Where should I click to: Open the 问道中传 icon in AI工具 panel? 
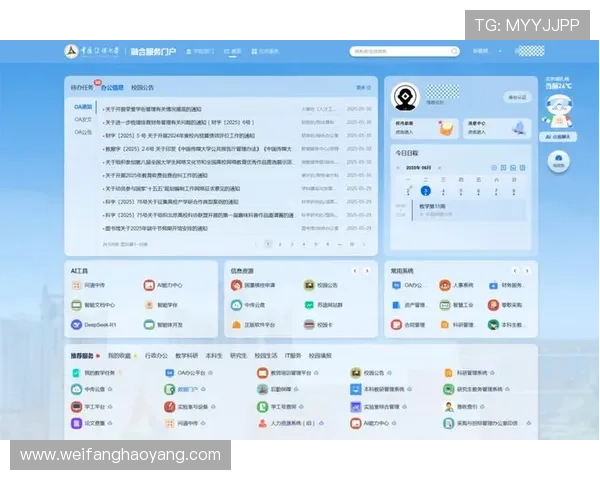coord(76,285)
